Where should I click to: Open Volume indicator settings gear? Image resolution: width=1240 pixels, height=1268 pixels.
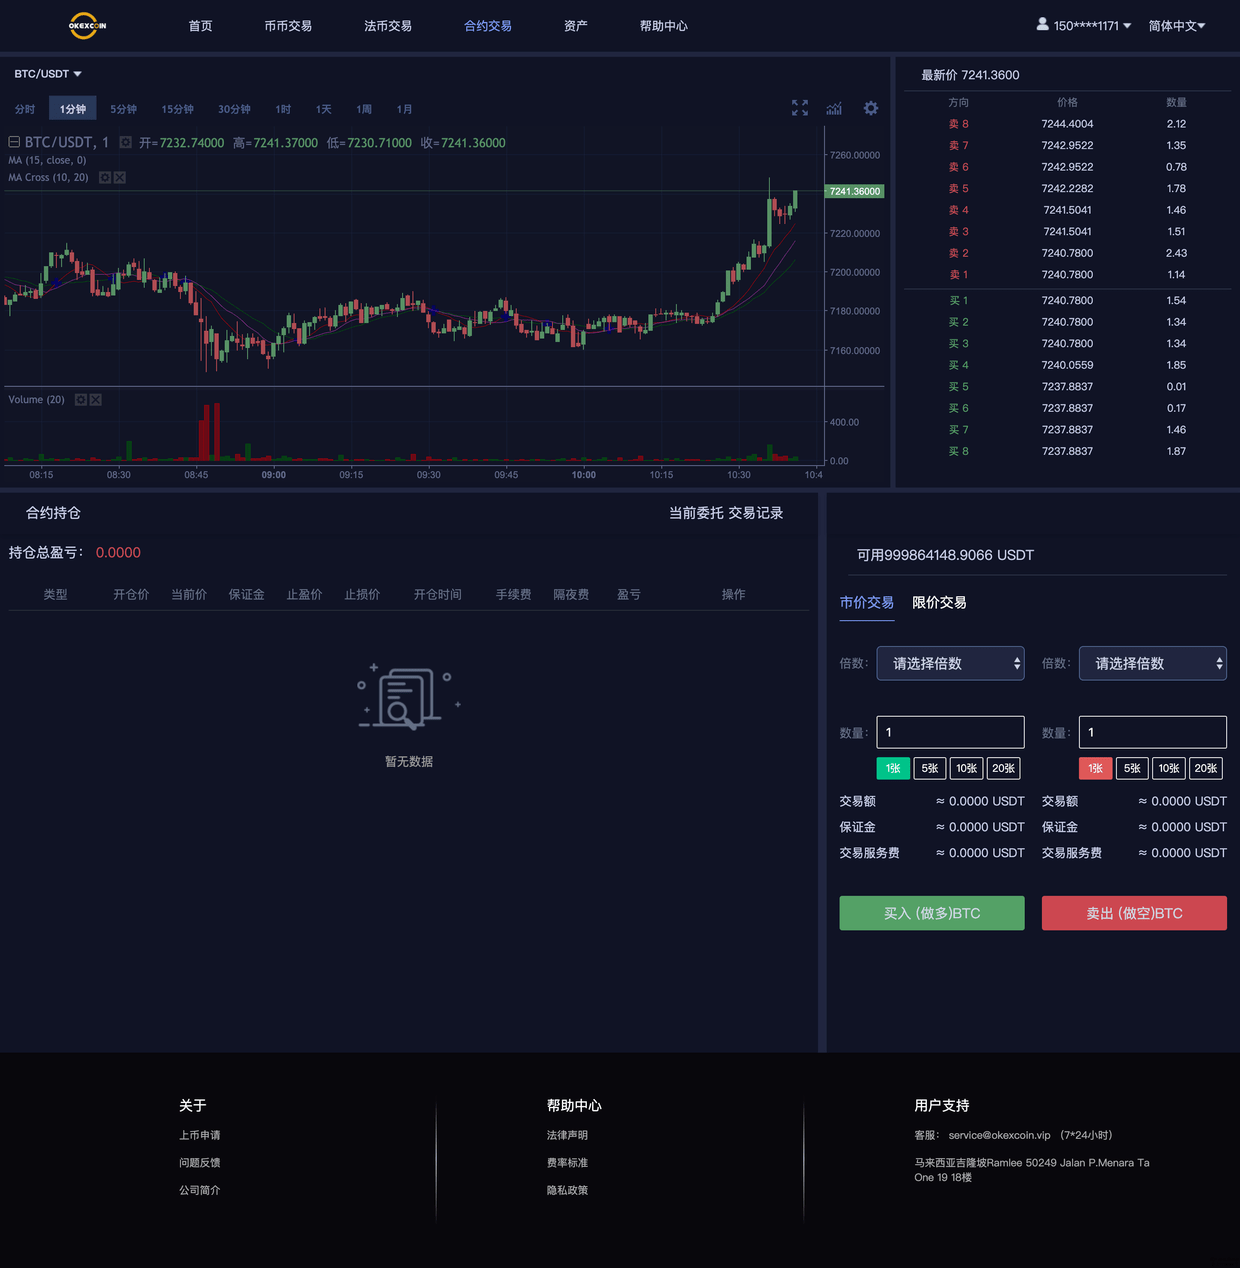81,399
